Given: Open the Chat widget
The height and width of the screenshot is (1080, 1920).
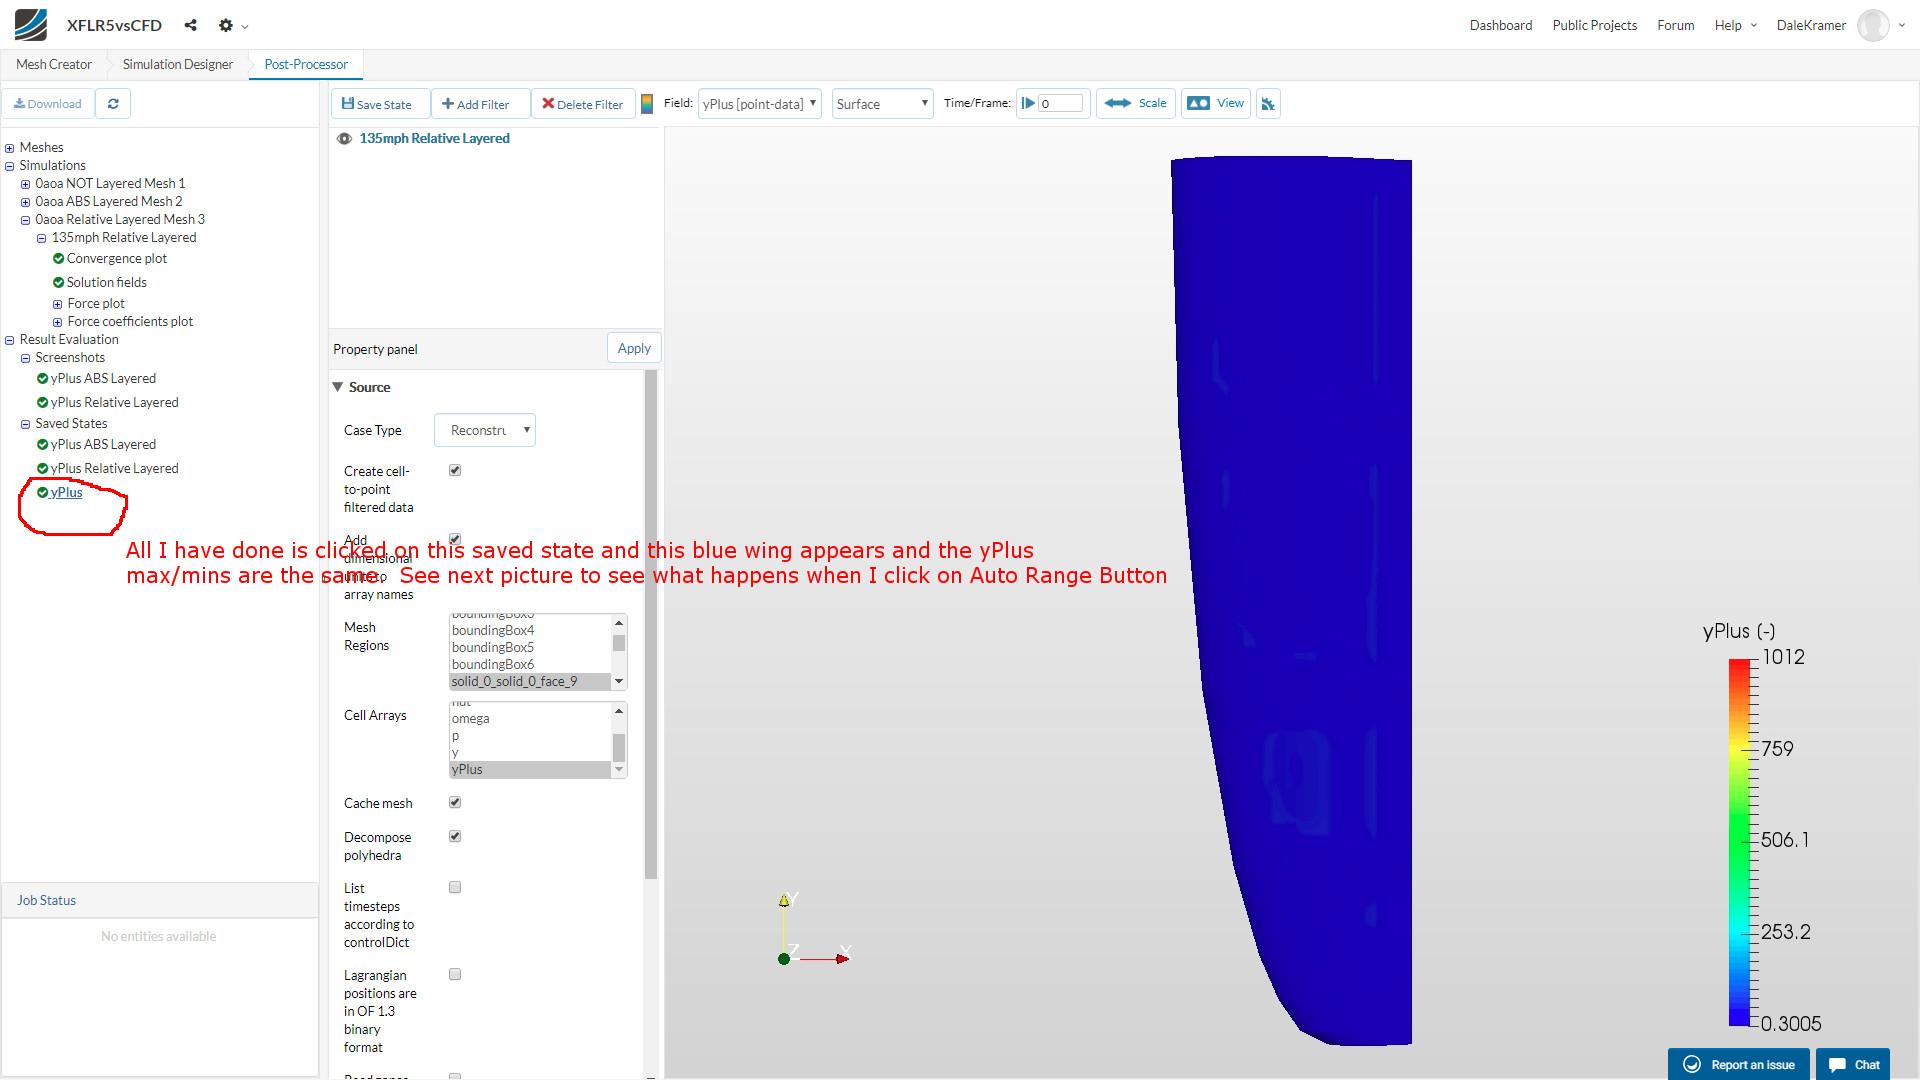Looking at the screenshot, I should (1853, 1064).
